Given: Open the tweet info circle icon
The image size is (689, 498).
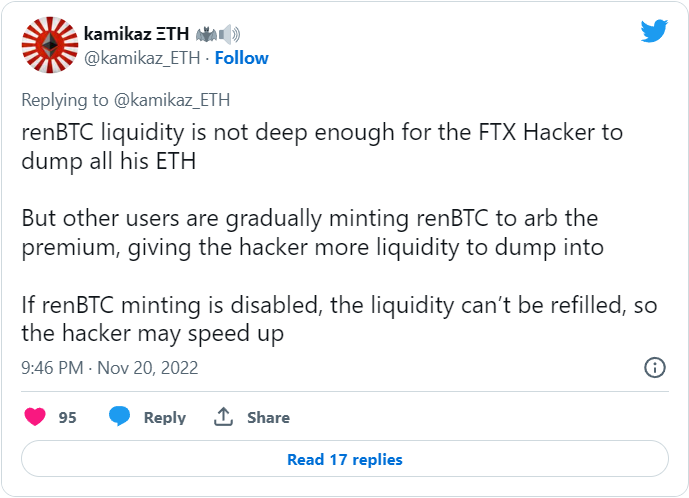Looking at the screenshot, I should [x=655, y=367].
